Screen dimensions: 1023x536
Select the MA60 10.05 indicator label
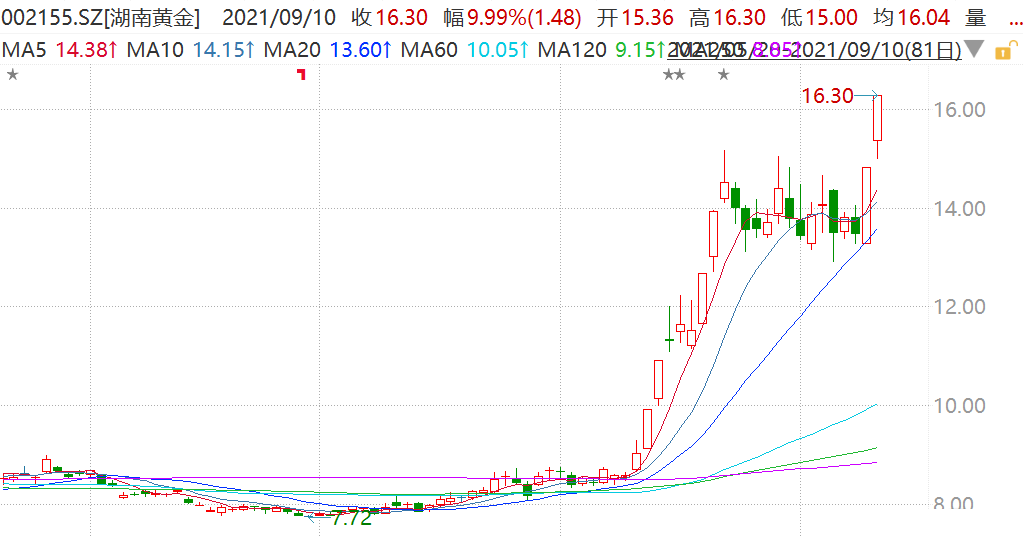click(465, 50)
